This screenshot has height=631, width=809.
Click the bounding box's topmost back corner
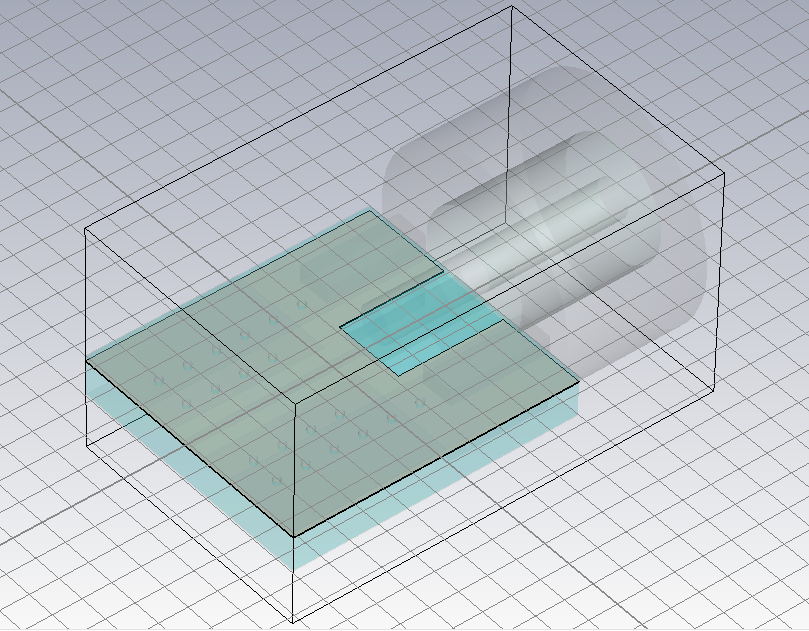click(x=512, y=7)
